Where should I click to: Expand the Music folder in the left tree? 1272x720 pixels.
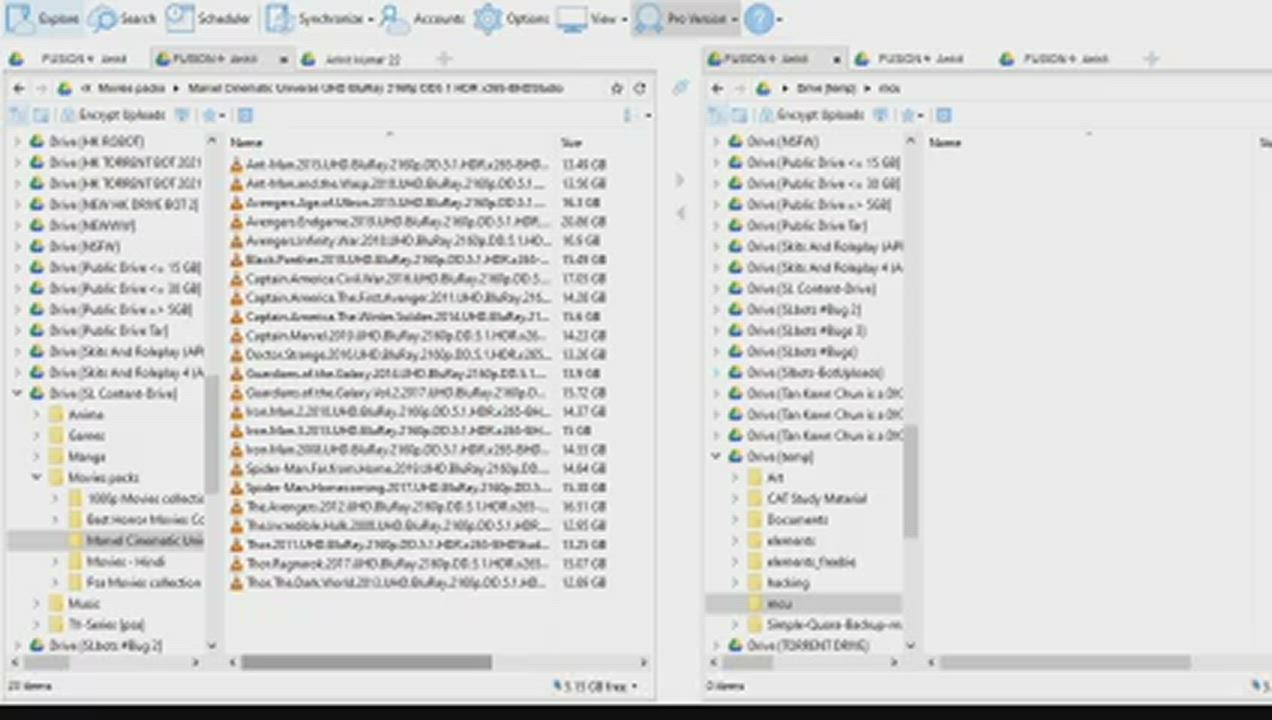[x=37, y=603]
